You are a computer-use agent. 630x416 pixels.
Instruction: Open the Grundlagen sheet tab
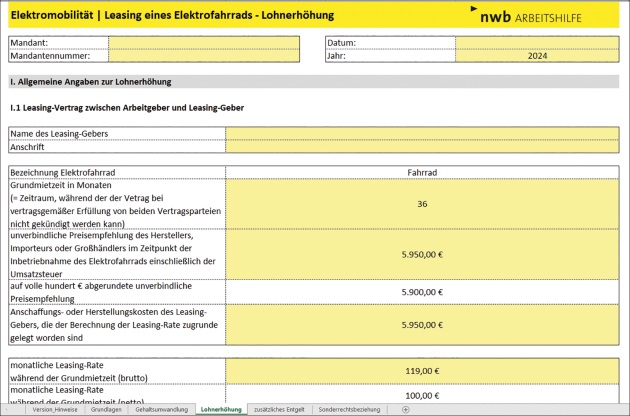[x=106, y=409]
